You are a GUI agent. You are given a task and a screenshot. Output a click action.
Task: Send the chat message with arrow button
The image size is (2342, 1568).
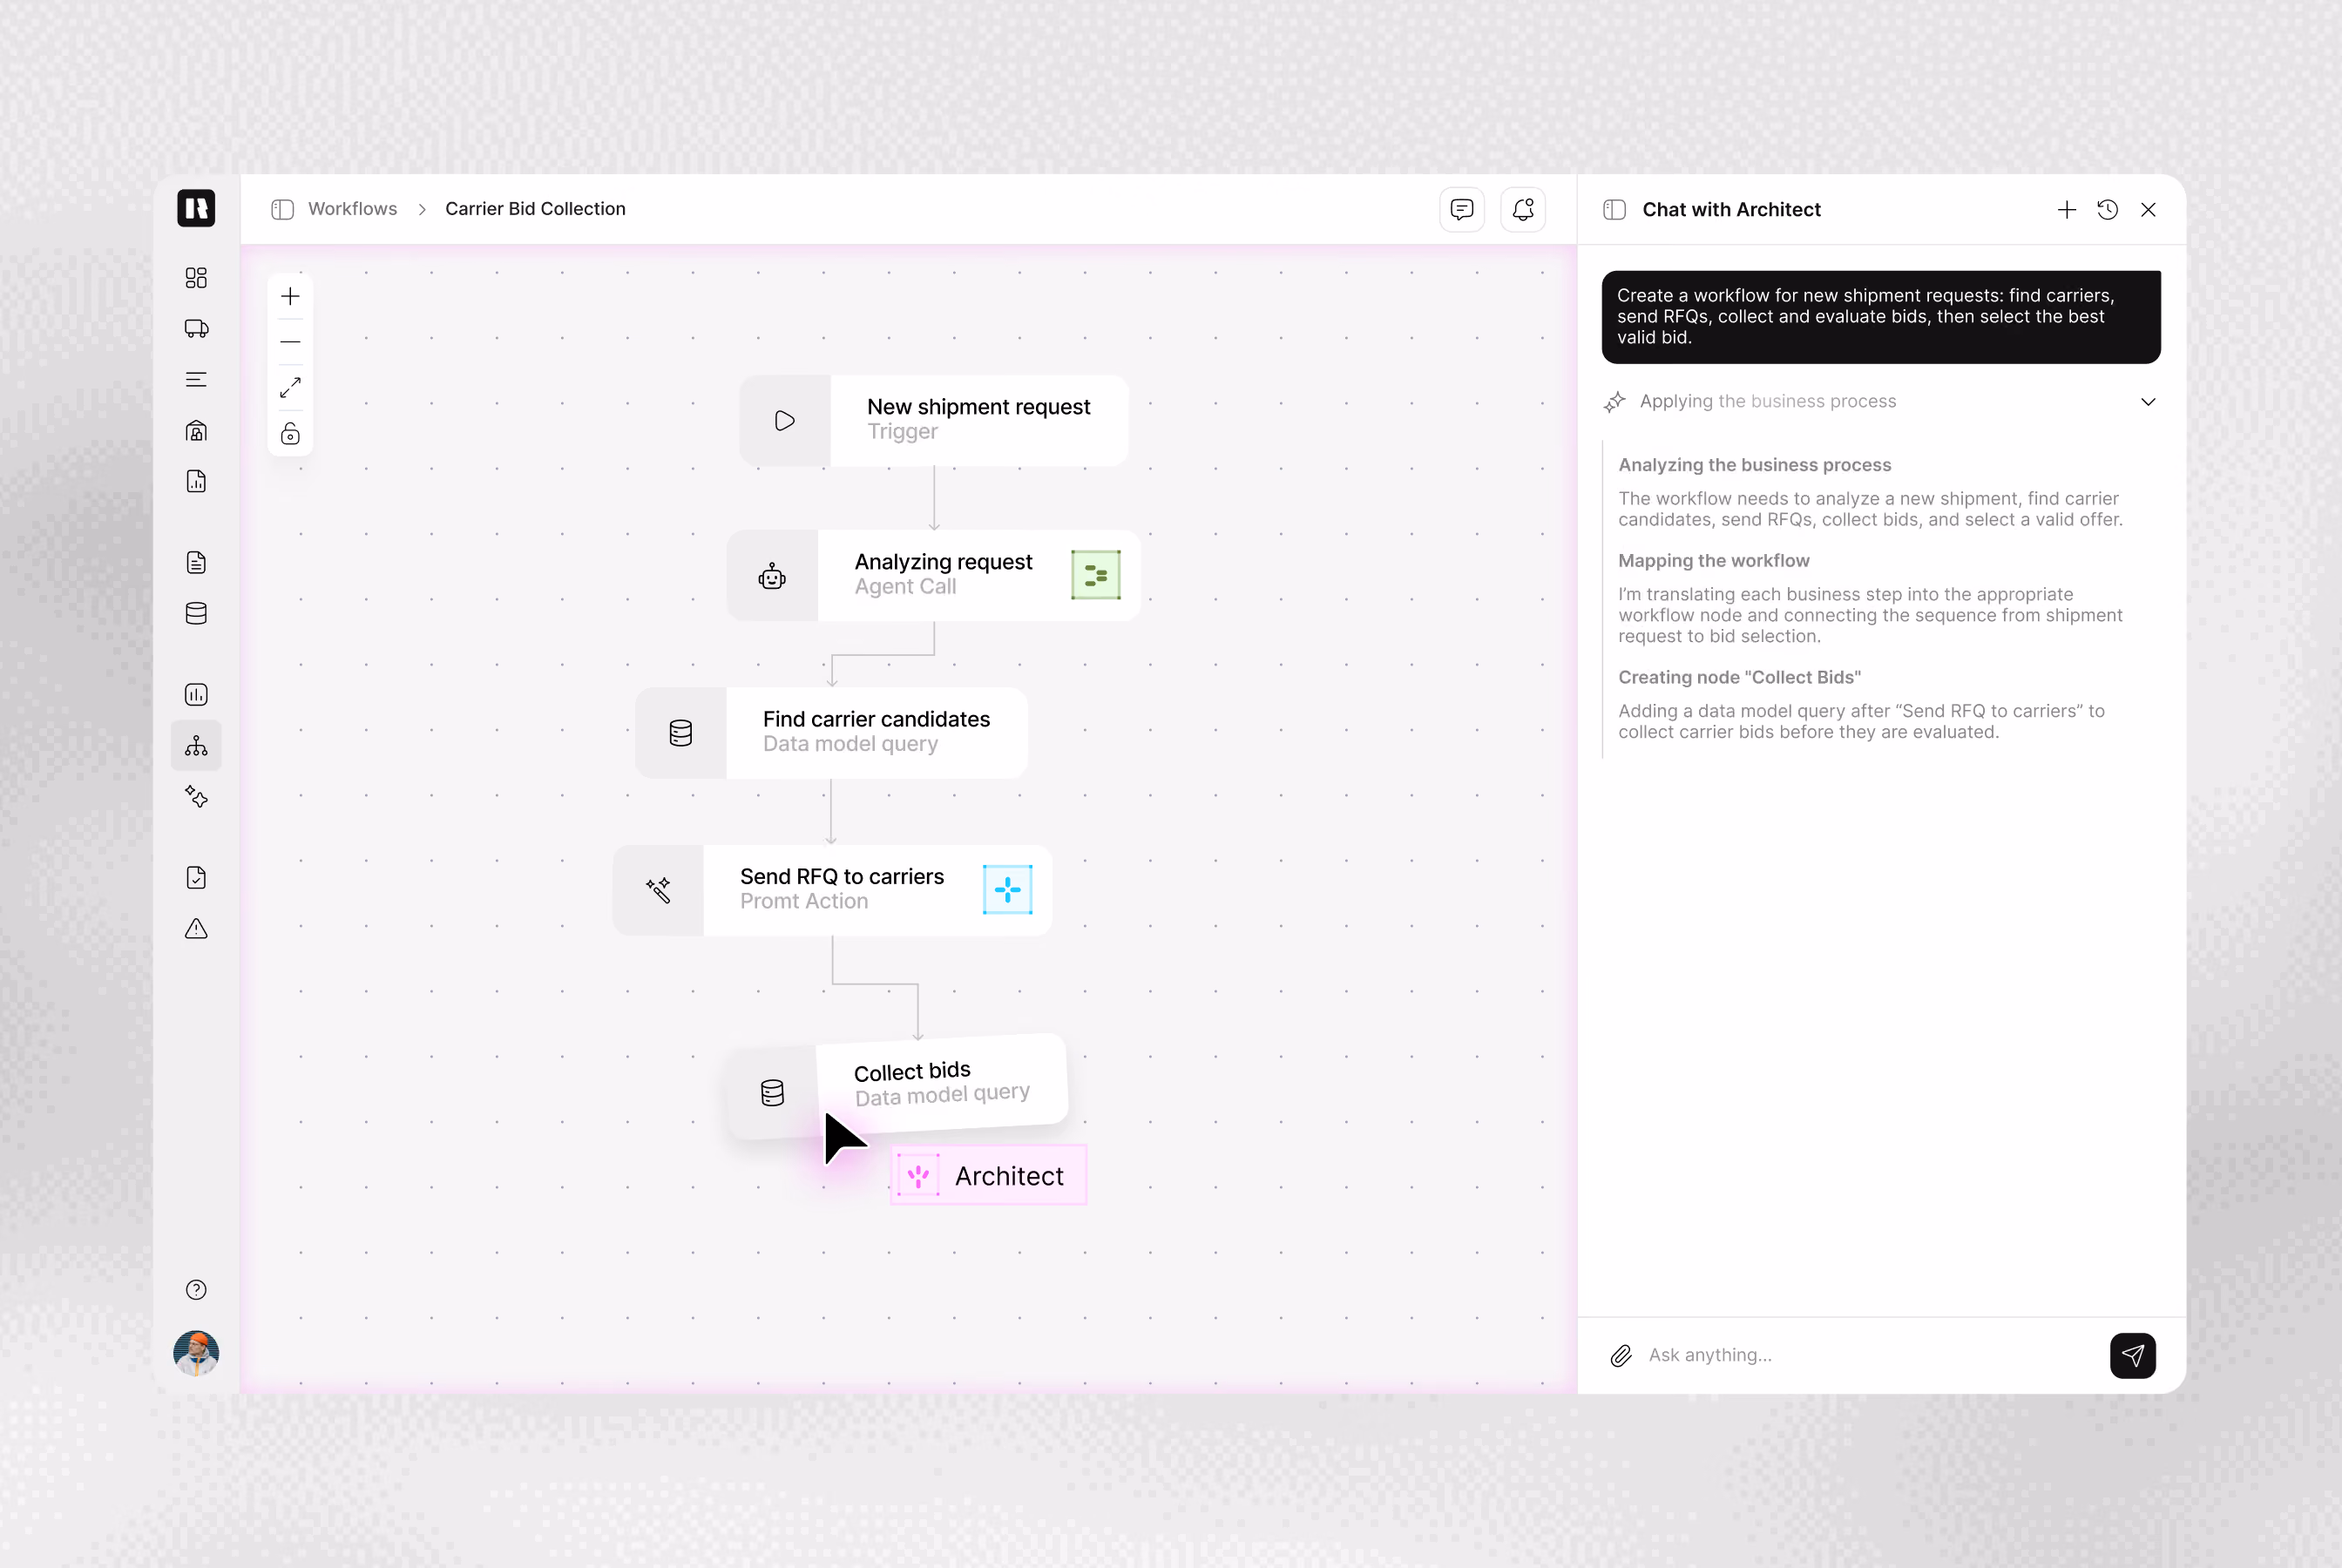(2133, 1356)
